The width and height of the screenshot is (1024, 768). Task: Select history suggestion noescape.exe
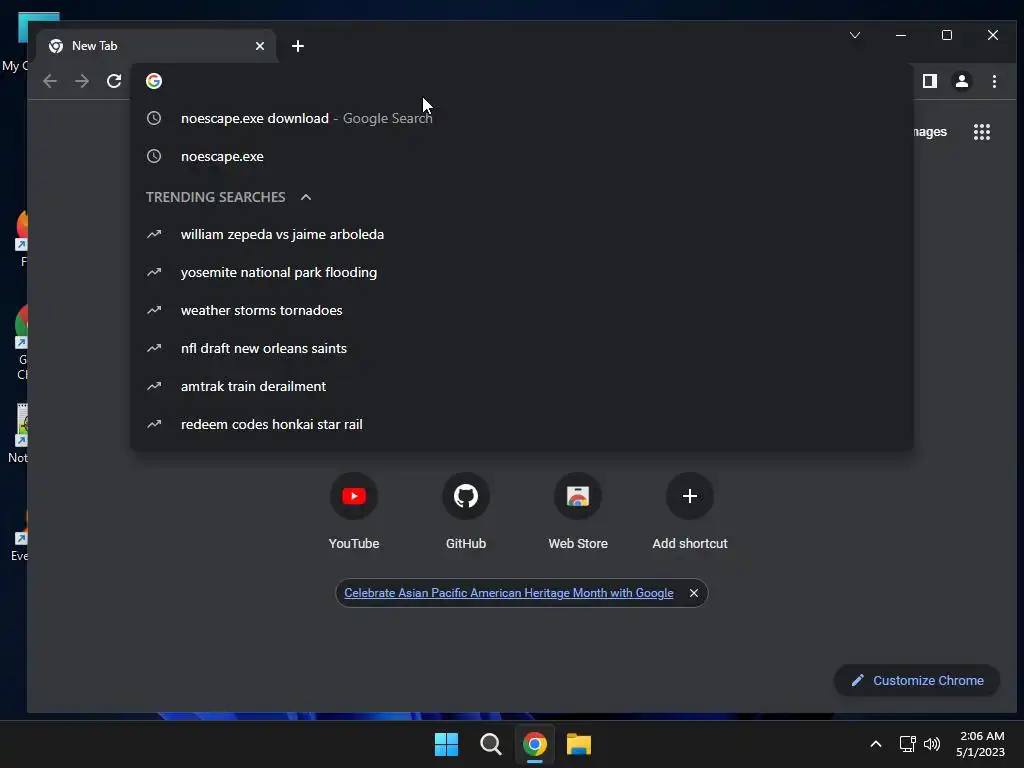pos(521,156)
